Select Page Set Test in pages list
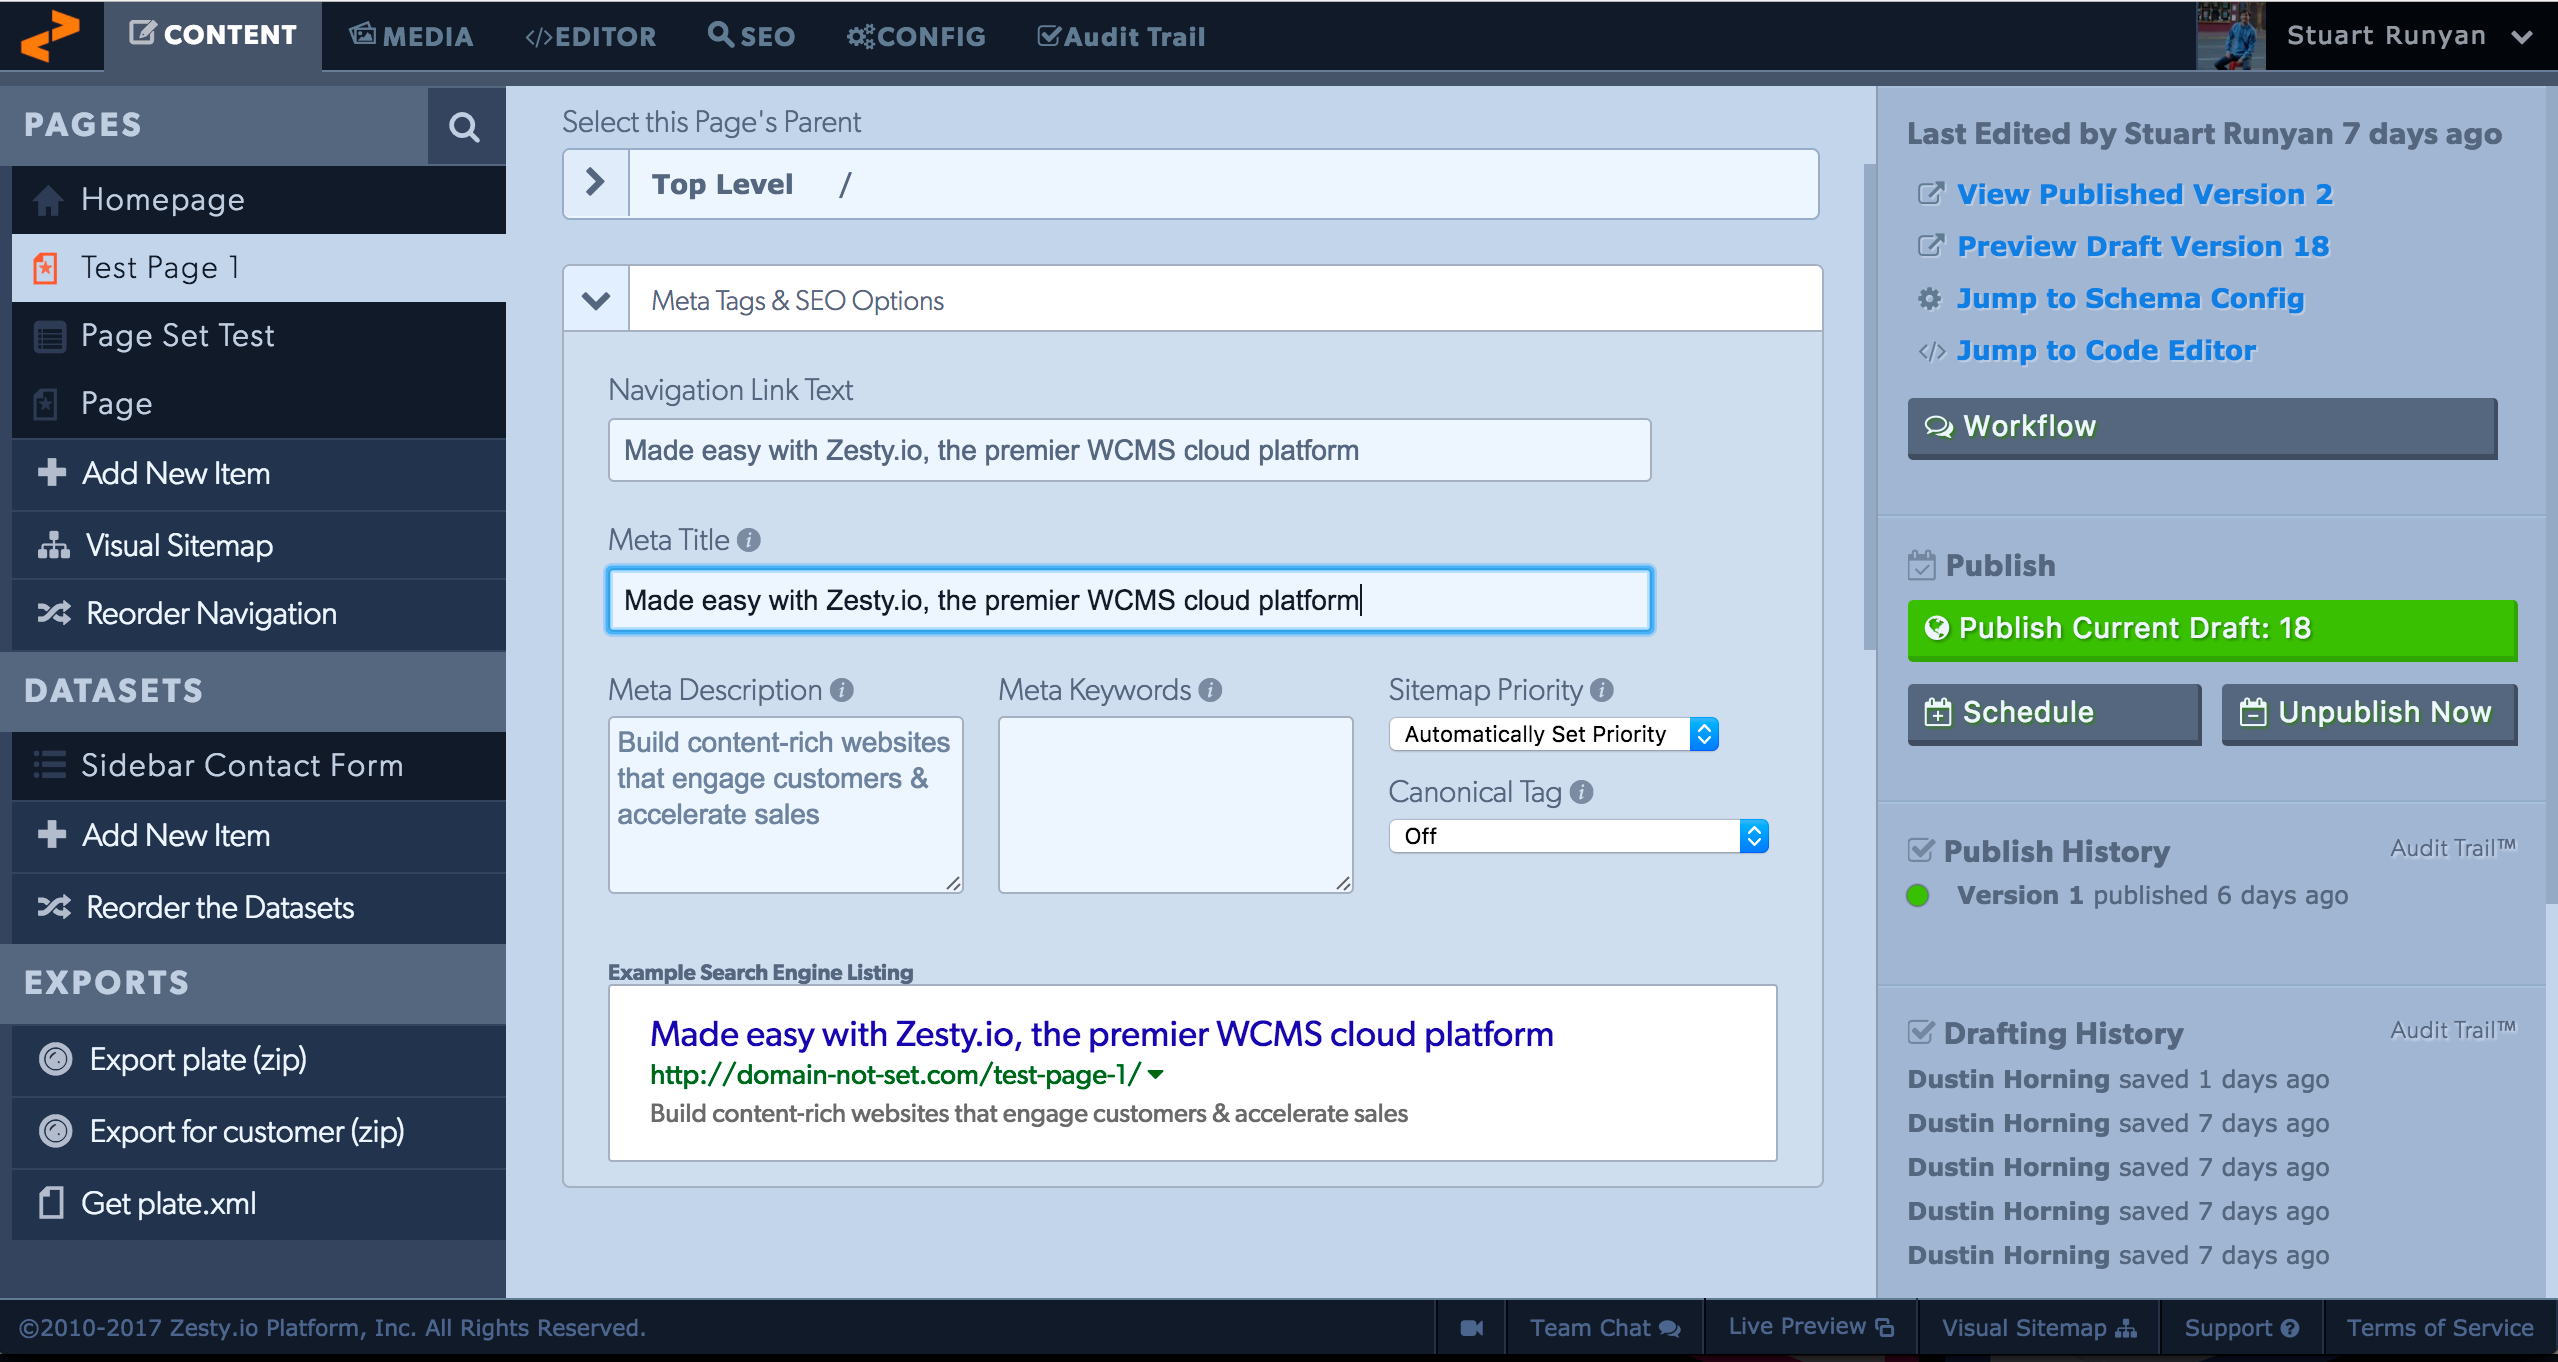2558x1362 pixels. point(259,336)
